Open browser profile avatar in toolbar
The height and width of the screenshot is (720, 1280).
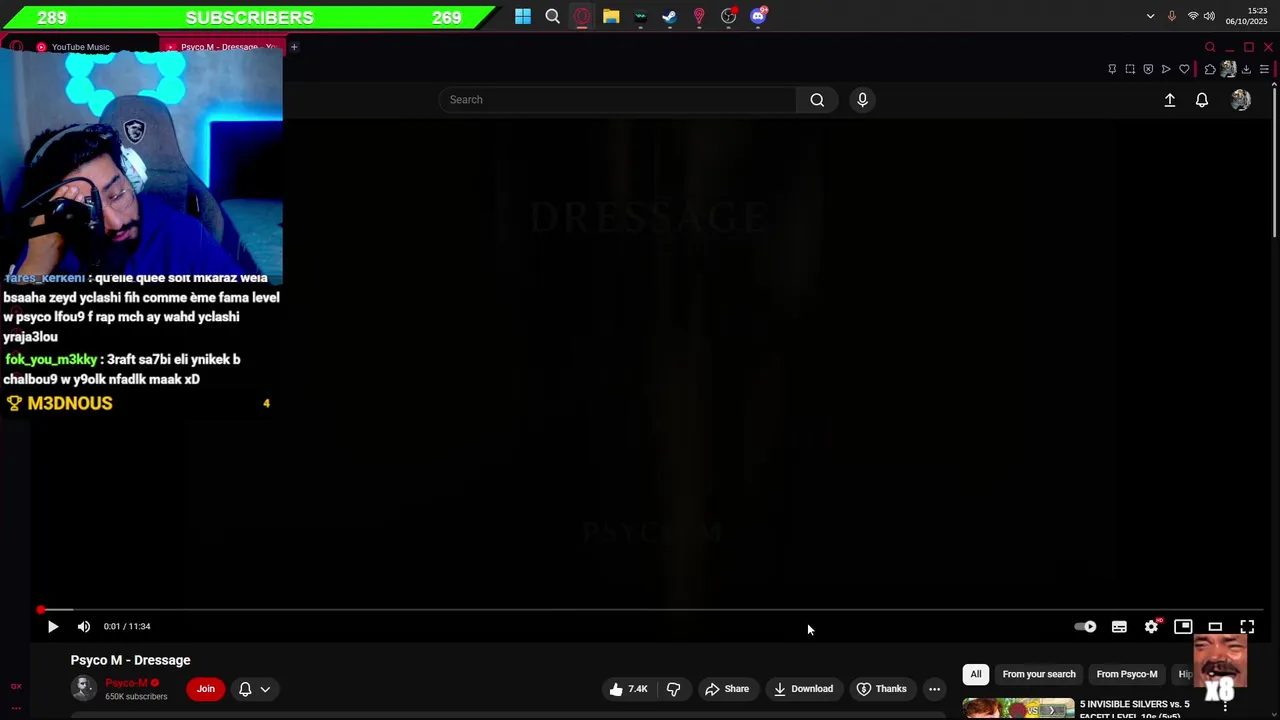coord(1228,69)
